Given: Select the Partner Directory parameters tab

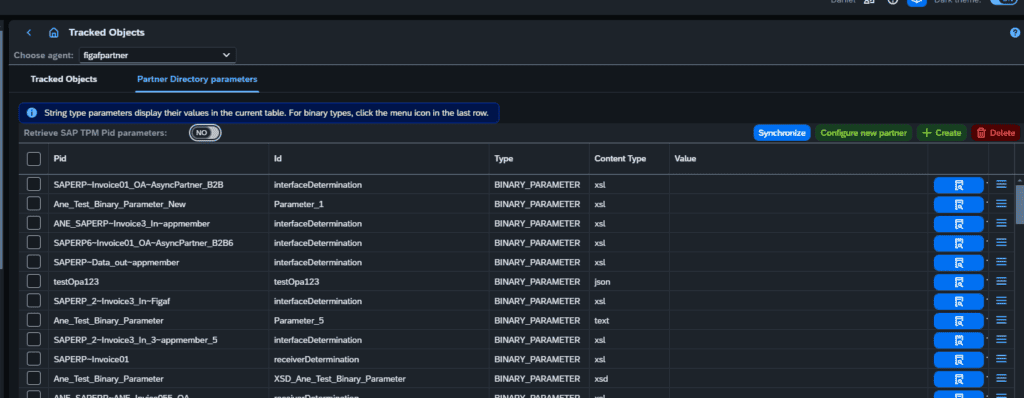Looking at the screenshot, I should pyautogui.click(x=197, y=79).
